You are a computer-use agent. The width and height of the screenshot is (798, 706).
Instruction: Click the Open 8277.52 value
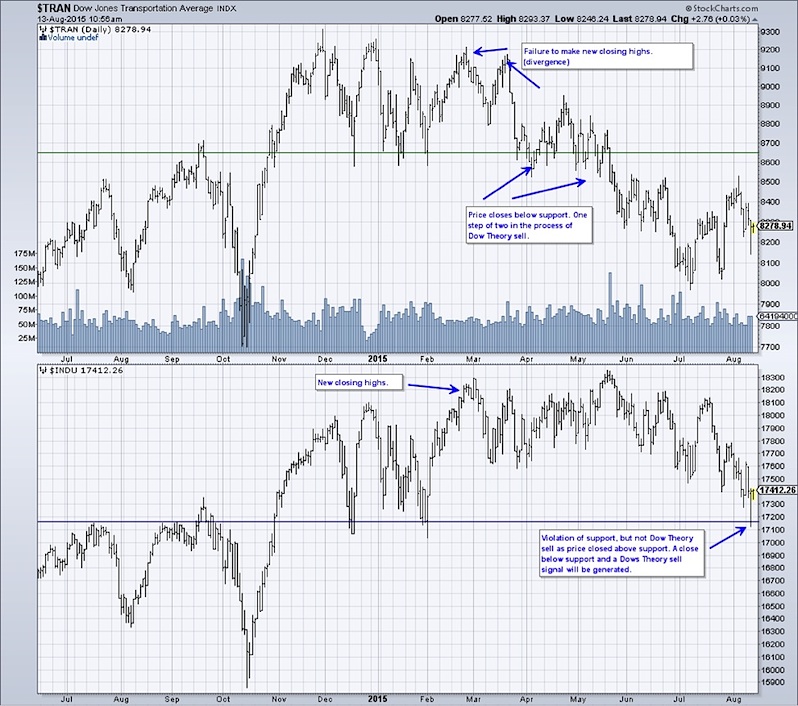[x=464, y=19]
